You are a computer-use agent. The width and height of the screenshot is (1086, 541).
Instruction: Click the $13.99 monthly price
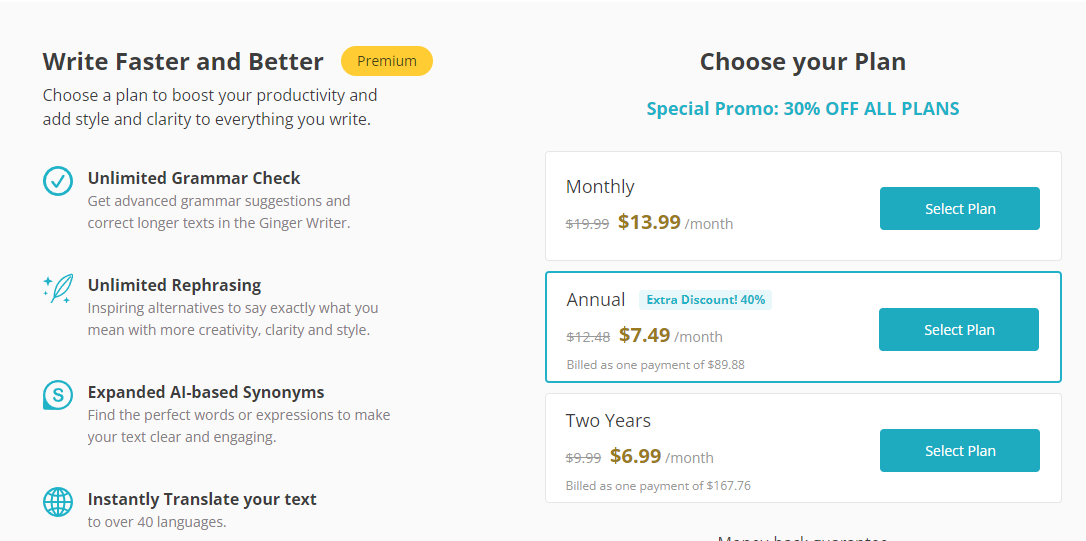pos(649,222)
